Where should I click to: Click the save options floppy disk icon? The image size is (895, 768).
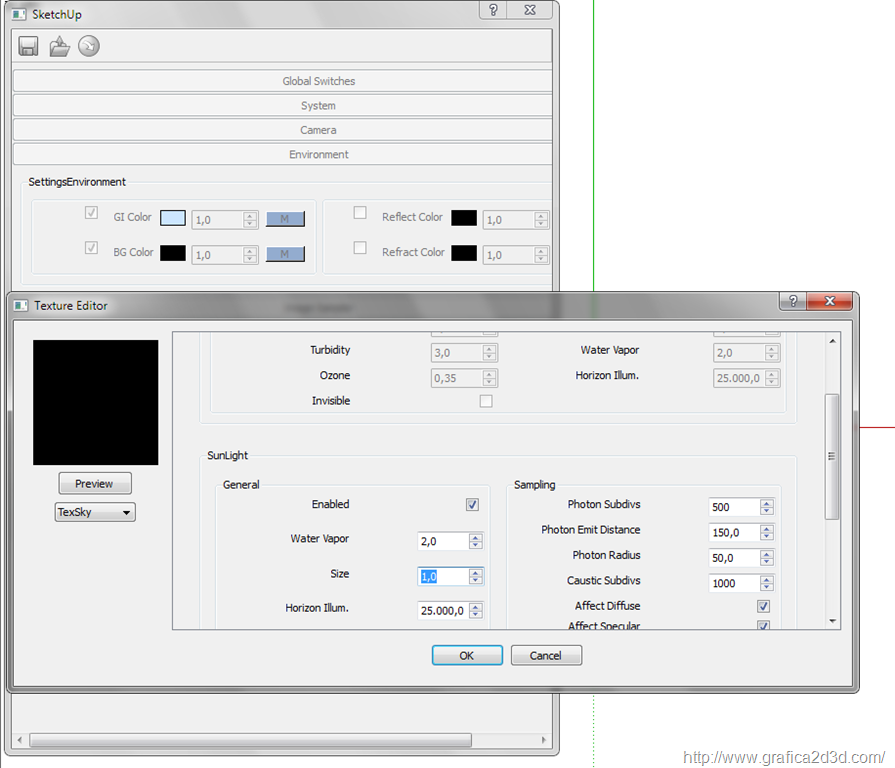28,46
